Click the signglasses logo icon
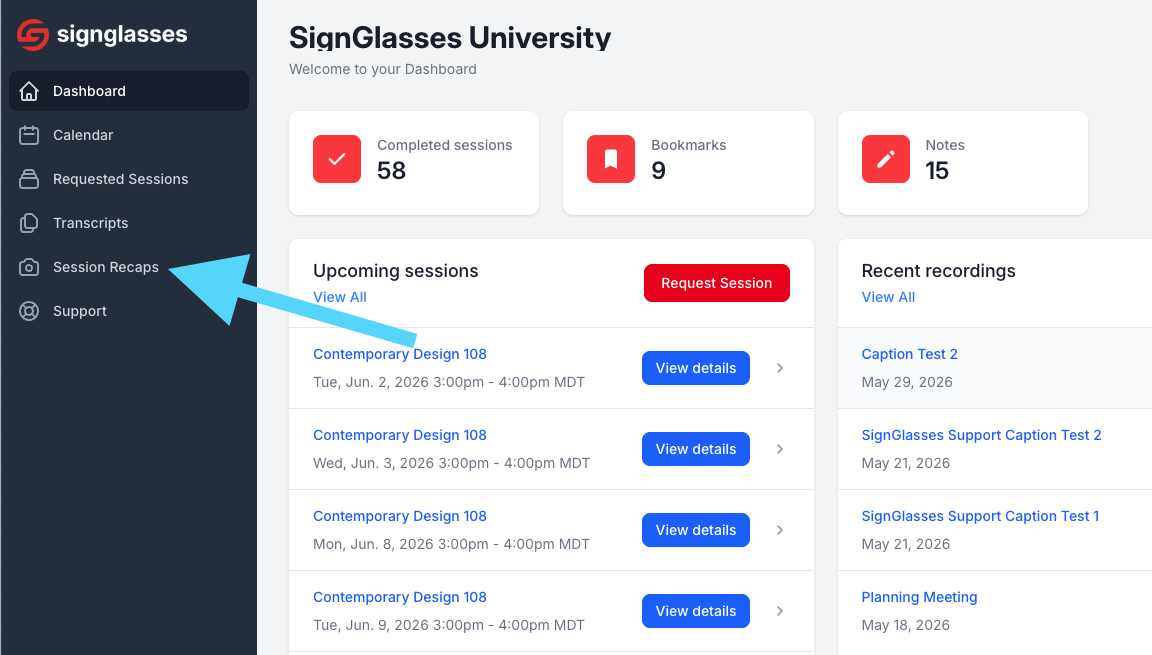 point(33,35)
